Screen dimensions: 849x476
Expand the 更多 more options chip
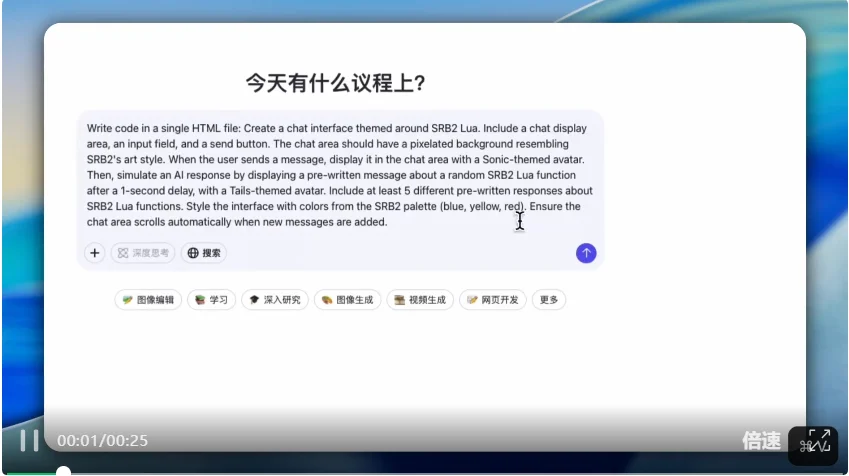click(549, 299)
